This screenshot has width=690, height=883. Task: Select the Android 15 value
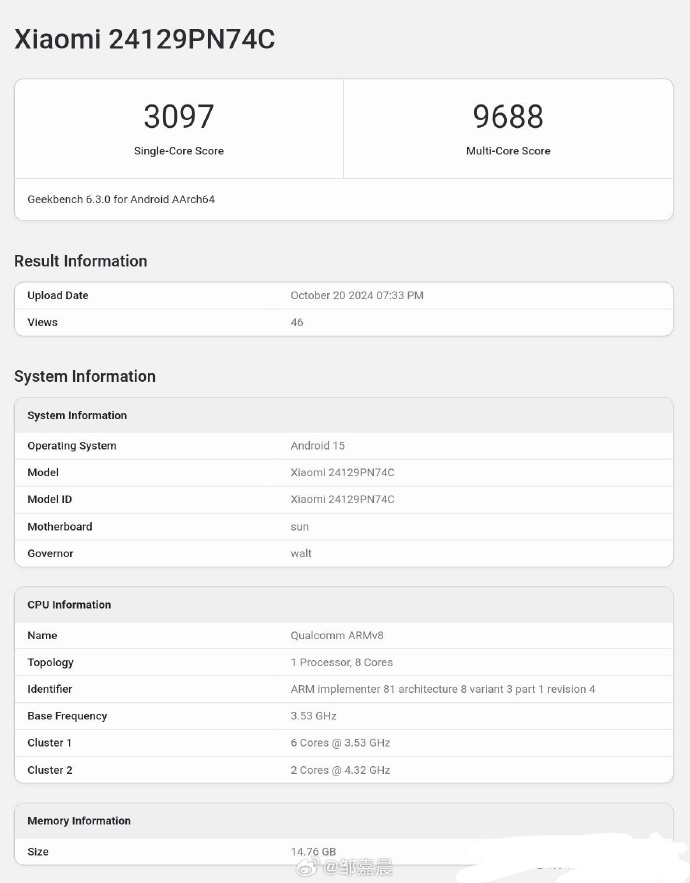[318, 445]
